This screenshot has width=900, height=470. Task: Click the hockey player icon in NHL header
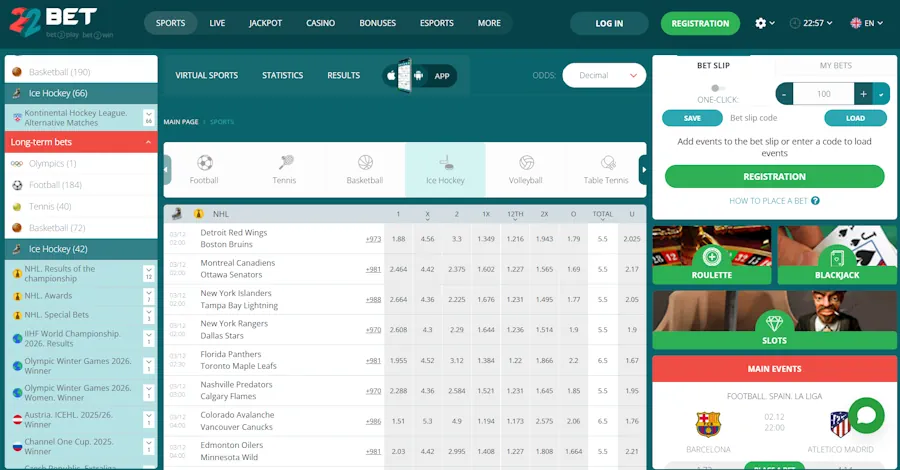point(177,214)
